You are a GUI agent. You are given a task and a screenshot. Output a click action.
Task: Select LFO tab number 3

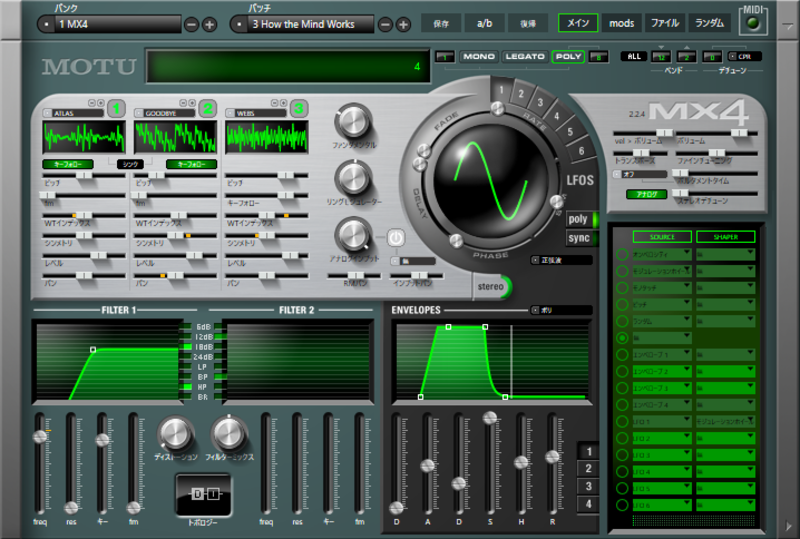point(540,103)
